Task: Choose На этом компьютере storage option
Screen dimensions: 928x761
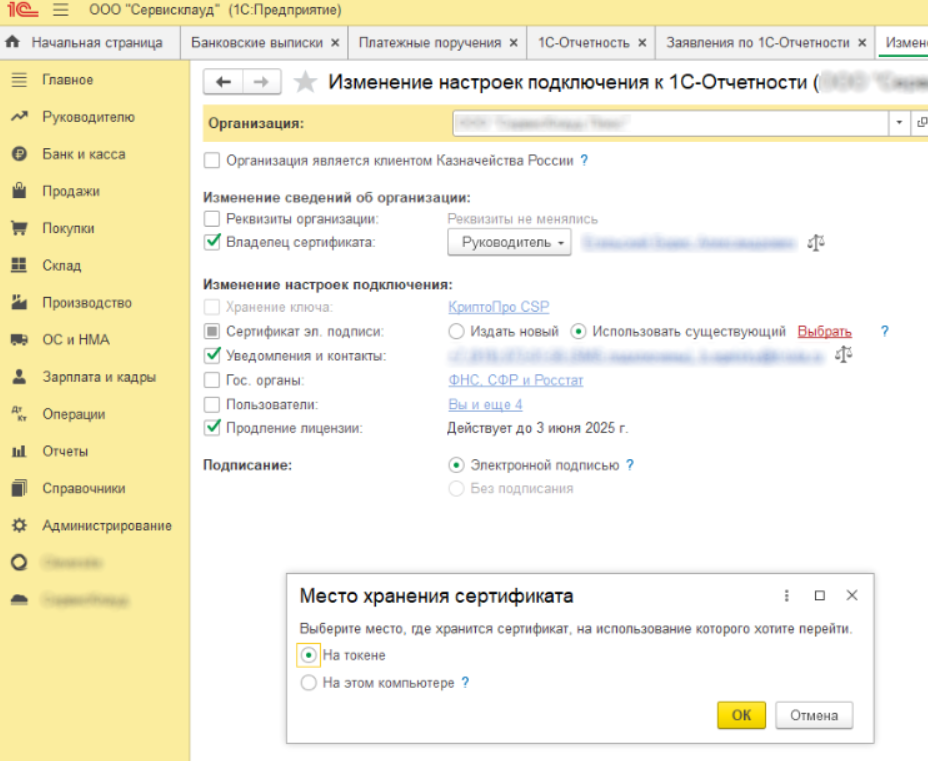Action: tap(308, 682)
